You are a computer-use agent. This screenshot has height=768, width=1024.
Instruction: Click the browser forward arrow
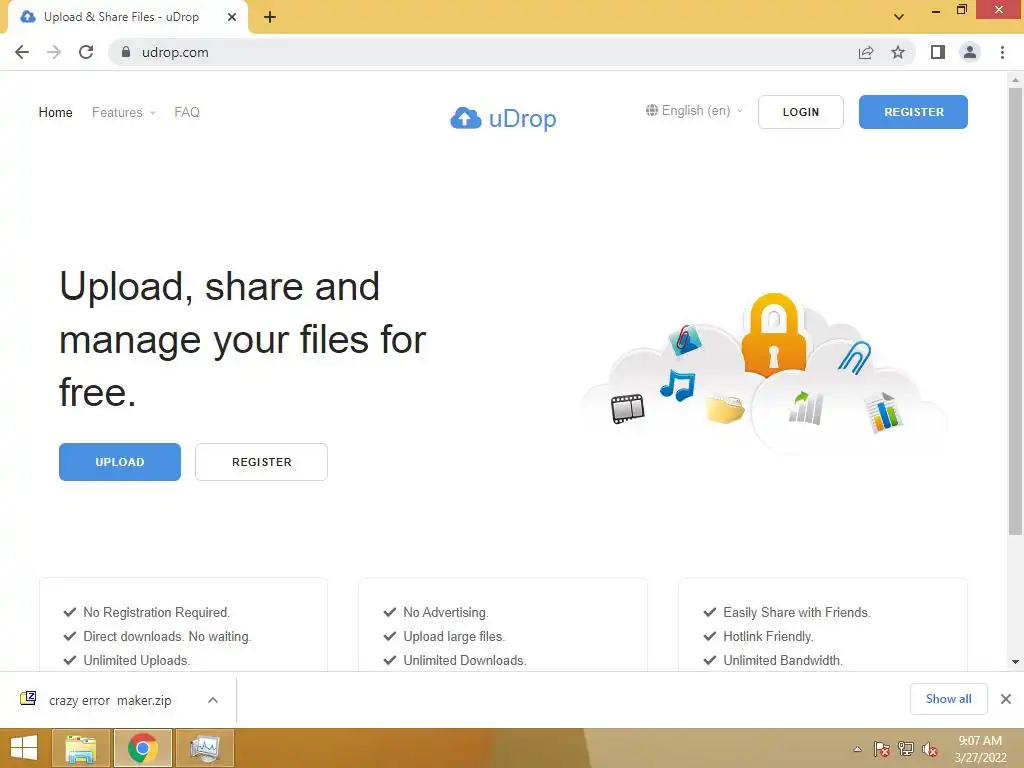[54, 52]
